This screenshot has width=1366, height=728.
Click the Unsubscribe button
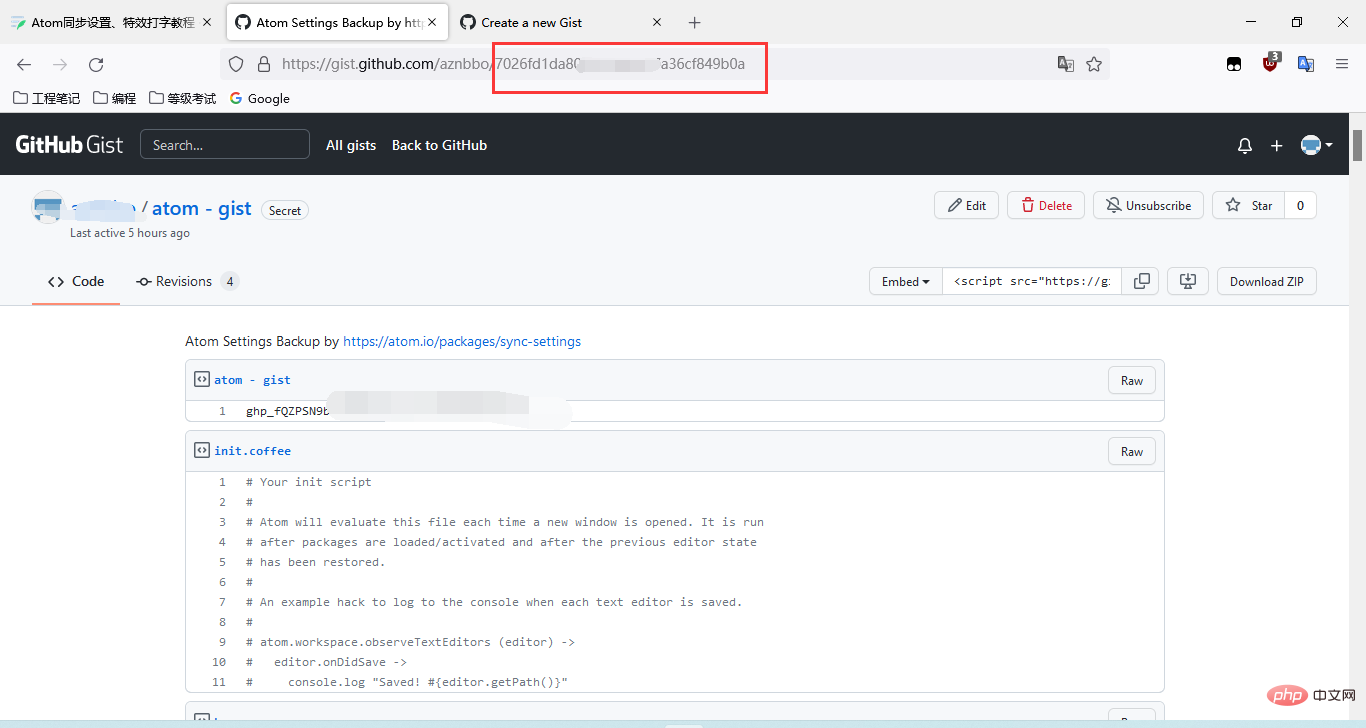point(1148,205)
